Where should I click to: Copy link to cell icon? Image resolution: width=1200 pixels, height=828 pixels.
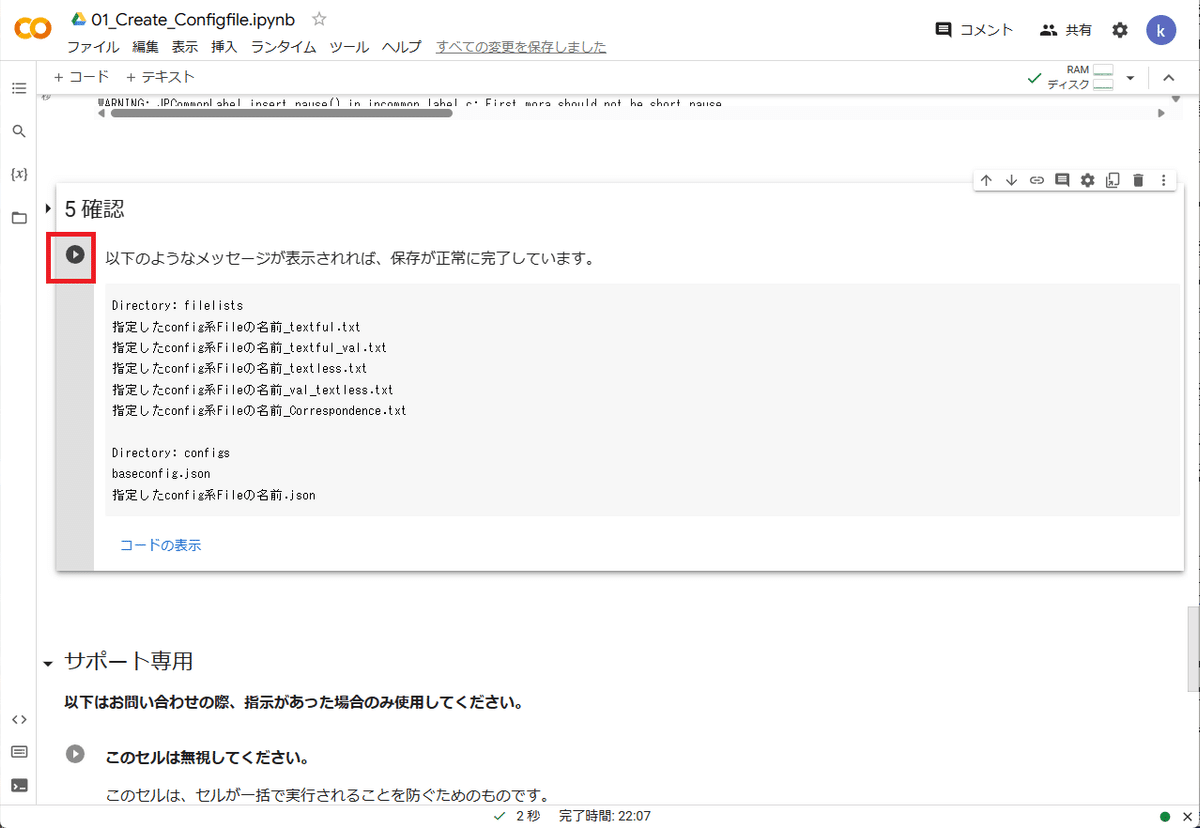(1037, 180)
